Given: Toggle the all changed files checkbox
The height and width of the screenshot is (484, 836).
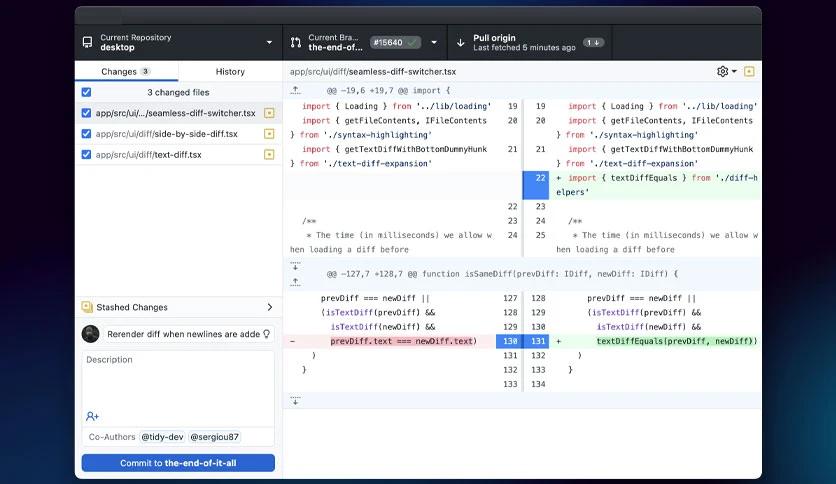Looking at the screenshot, I should point(86,92).
